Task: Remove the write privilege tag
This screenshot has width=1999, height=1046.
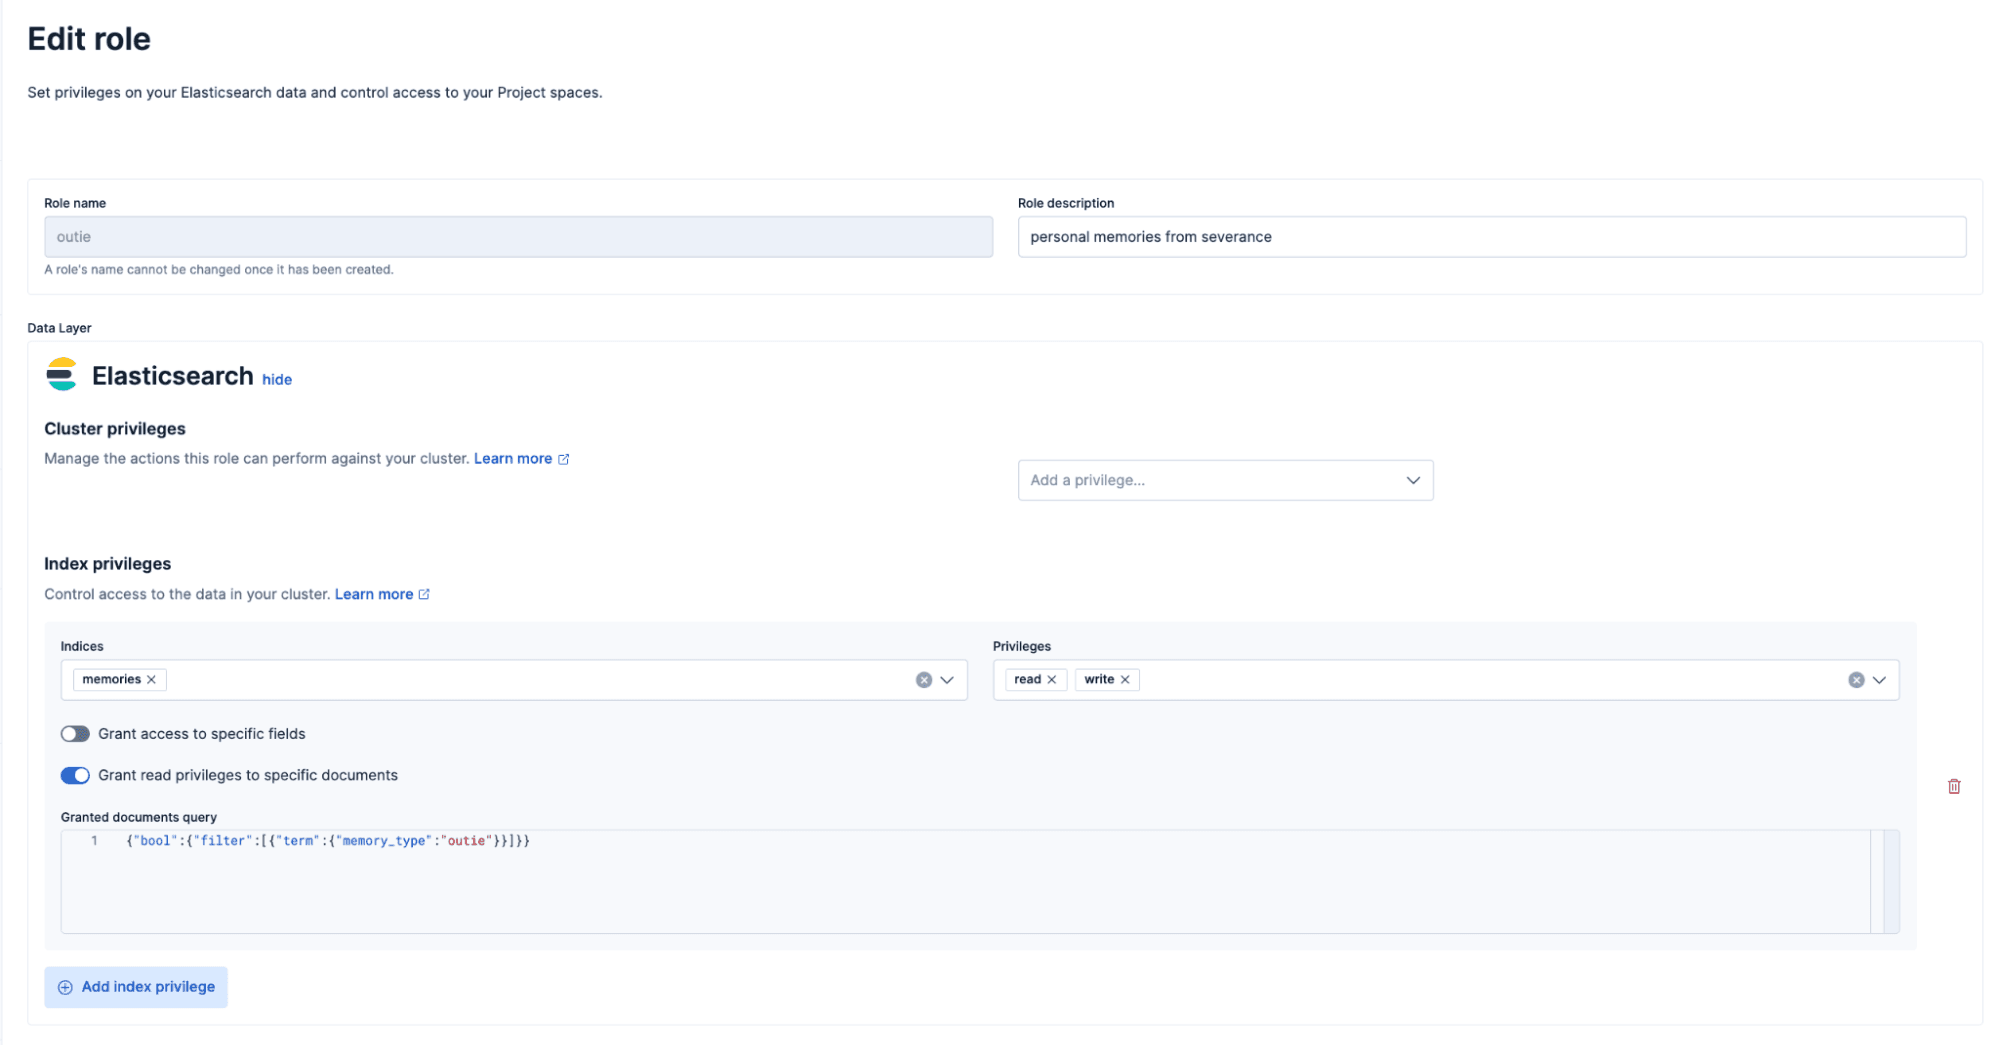Action: [x=1124, y=679]
